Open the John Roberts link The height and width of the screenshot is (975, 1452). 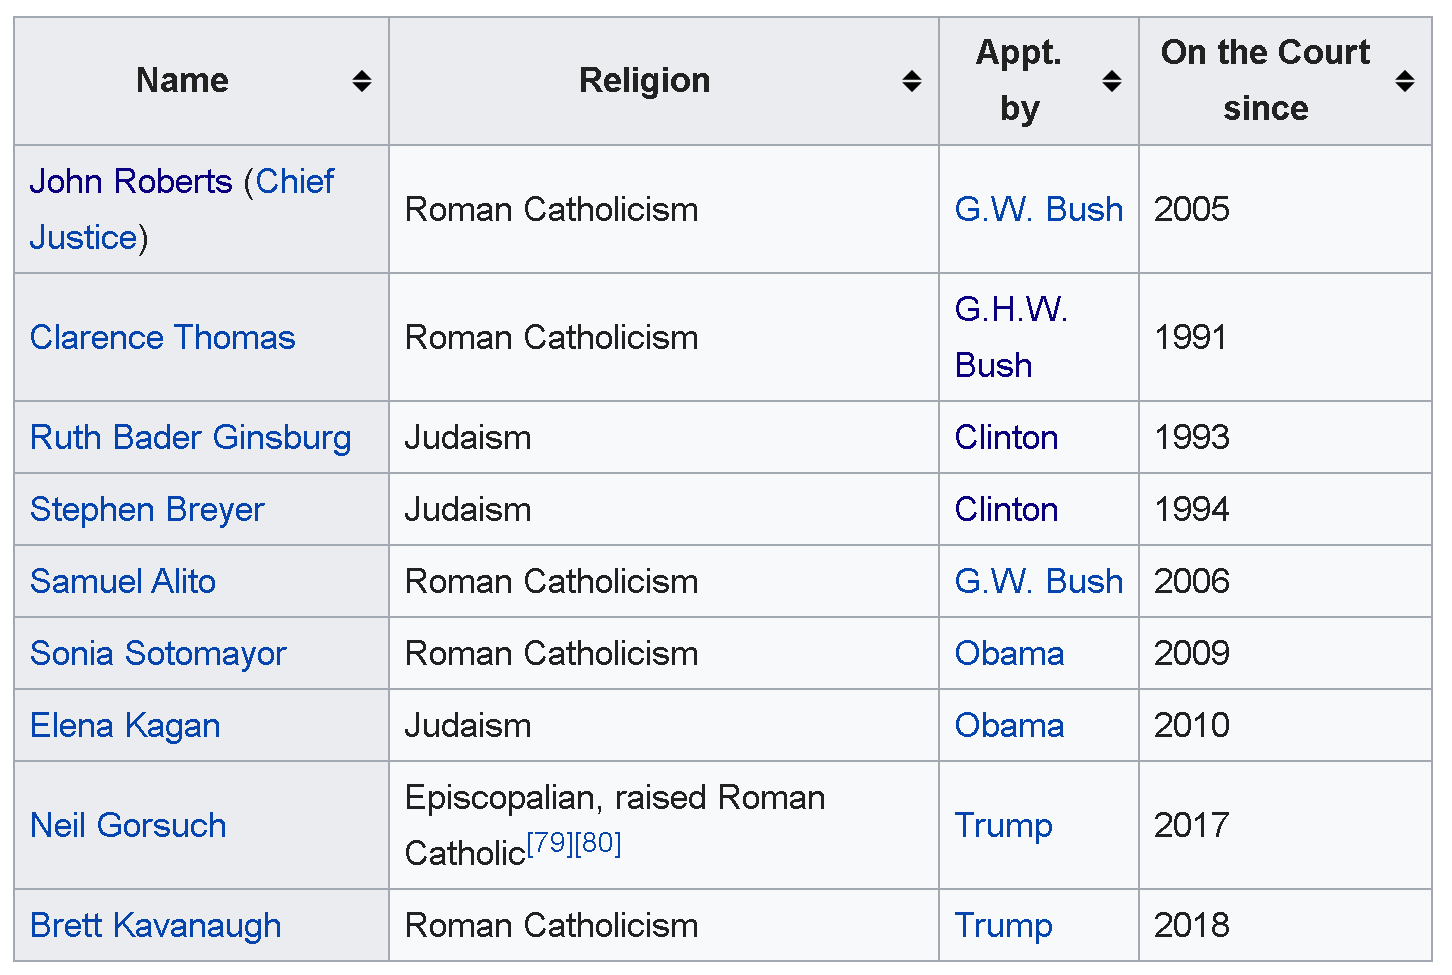[x=130, y=181]
